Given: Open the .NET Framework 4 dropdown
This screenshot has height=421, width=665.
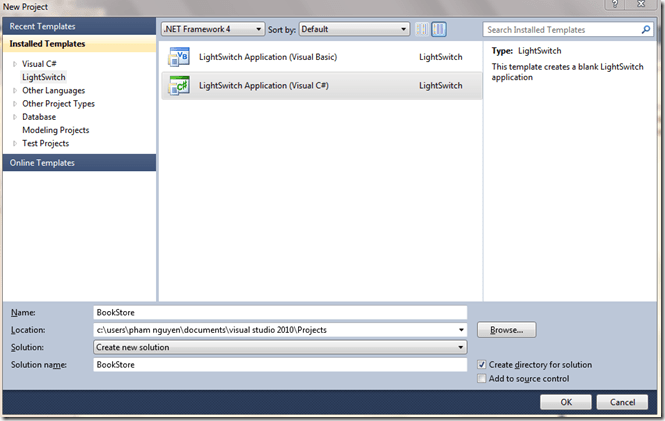Looking at the screenshot, I should [213, 29].
